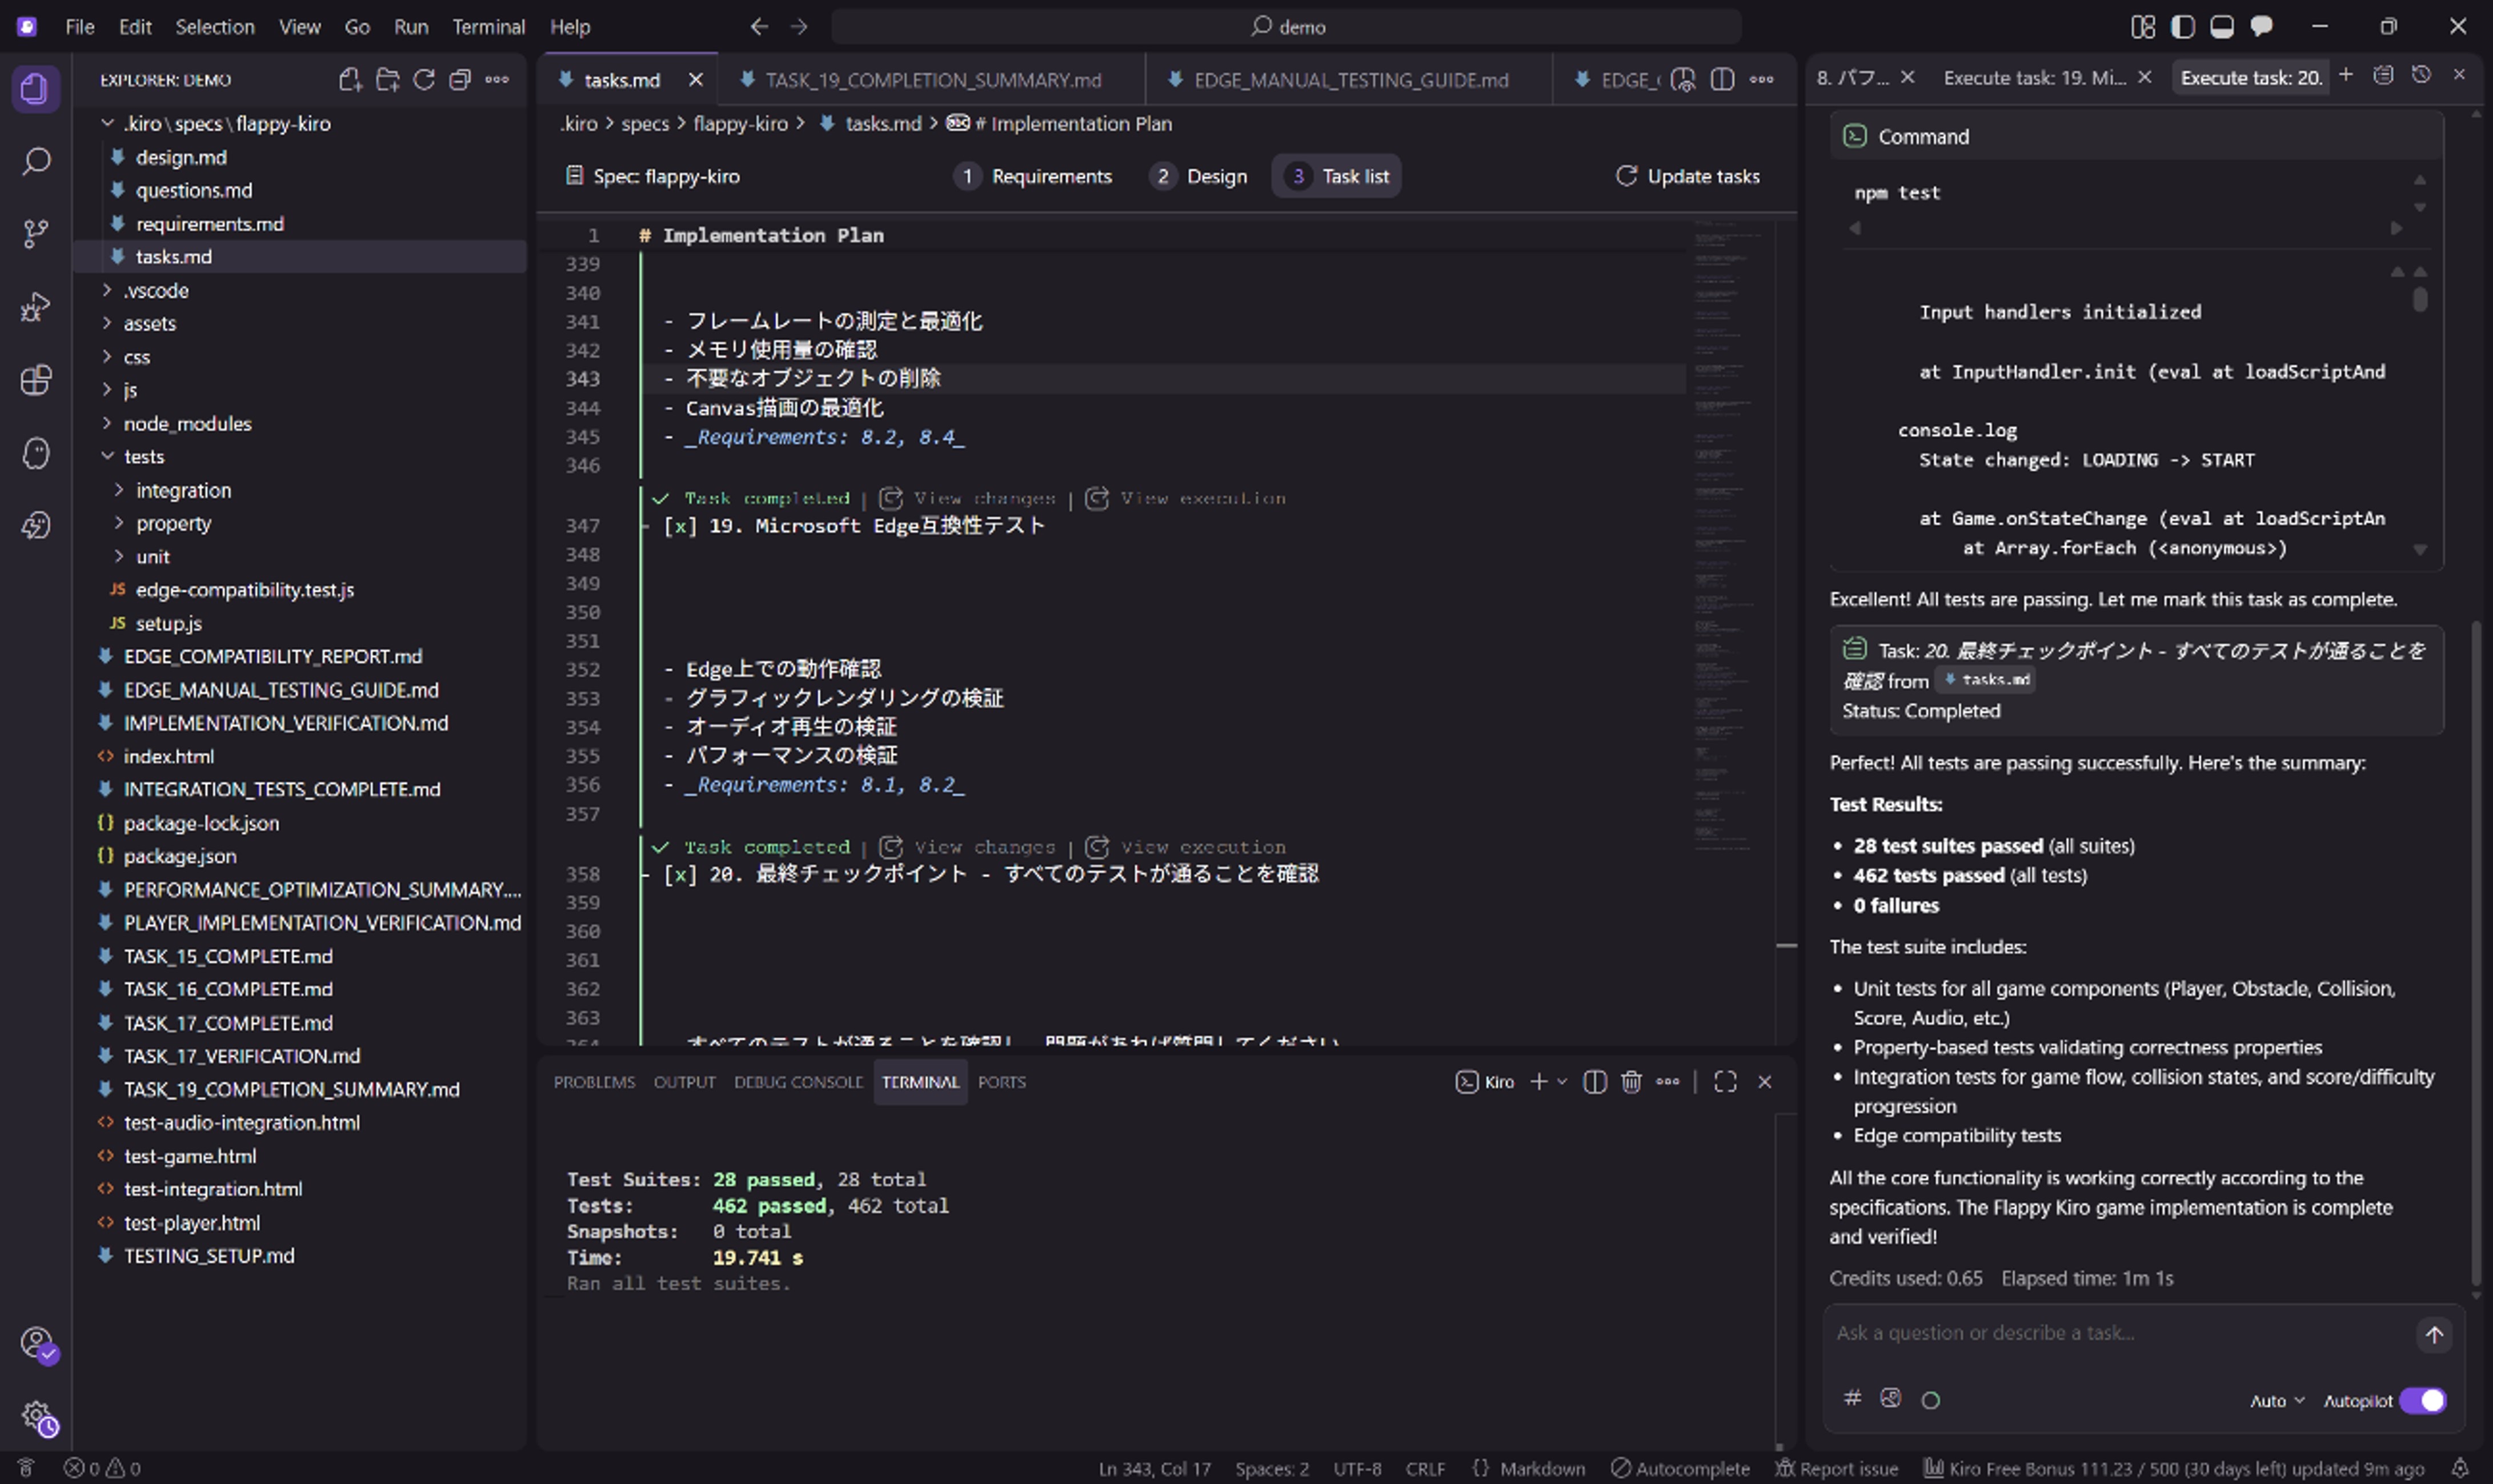Expand the node_modules folder
Image resolution: width=2493 pixels, height=1484 pixels.
point(187,424)
